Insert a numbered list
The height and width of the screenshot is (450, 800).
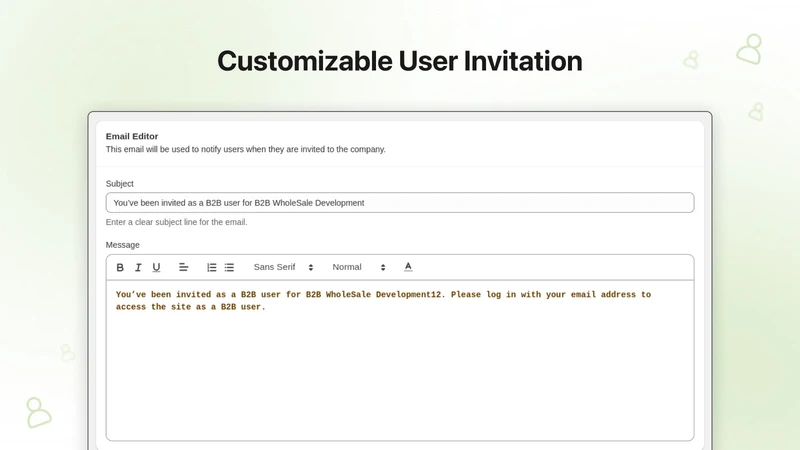(x=211, y=267)
